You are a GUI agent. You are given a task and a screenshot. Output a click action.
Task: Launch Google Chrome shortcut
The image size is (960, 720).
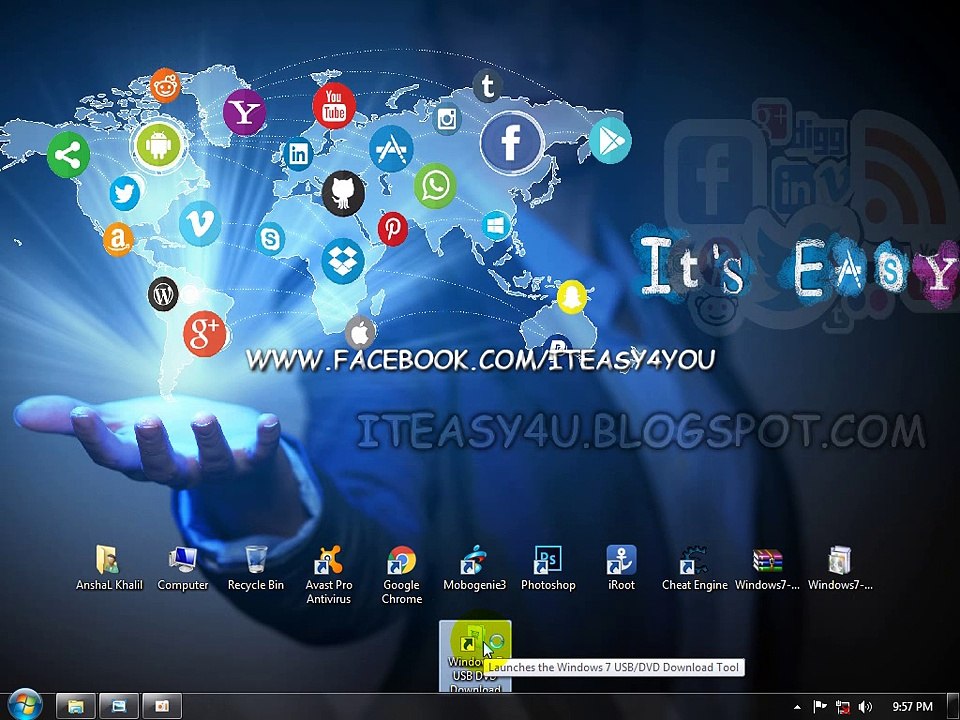coord(402,575)
